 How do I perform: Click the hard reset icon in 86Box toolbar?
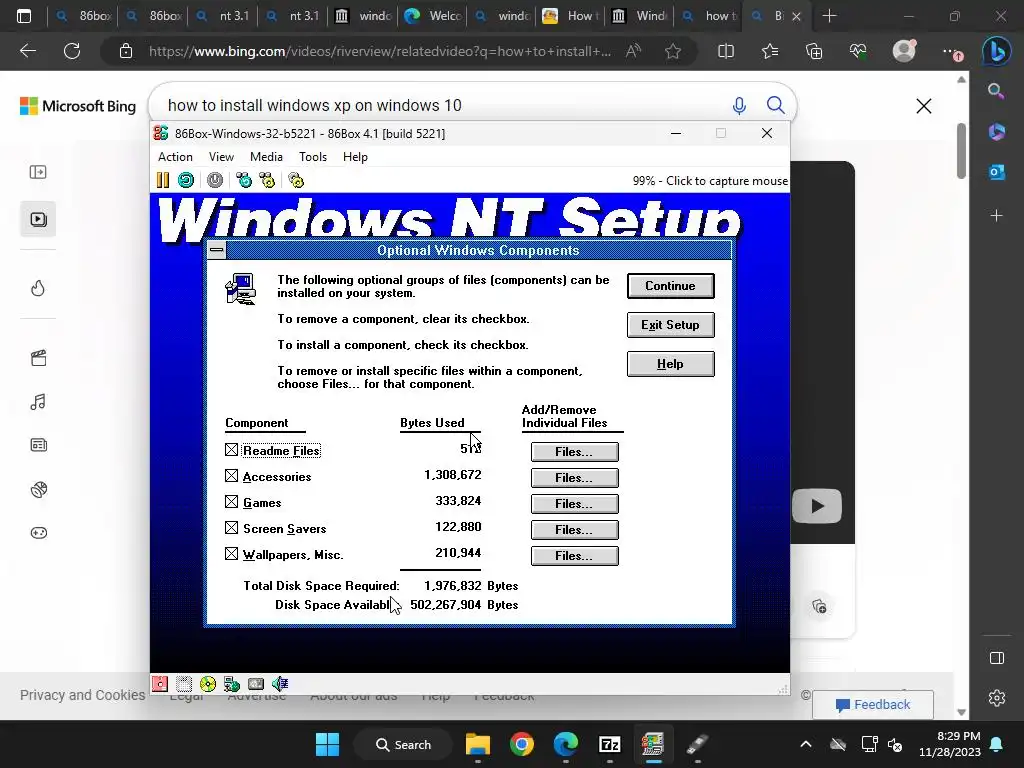pyautogui.click(x=186, y=180)
